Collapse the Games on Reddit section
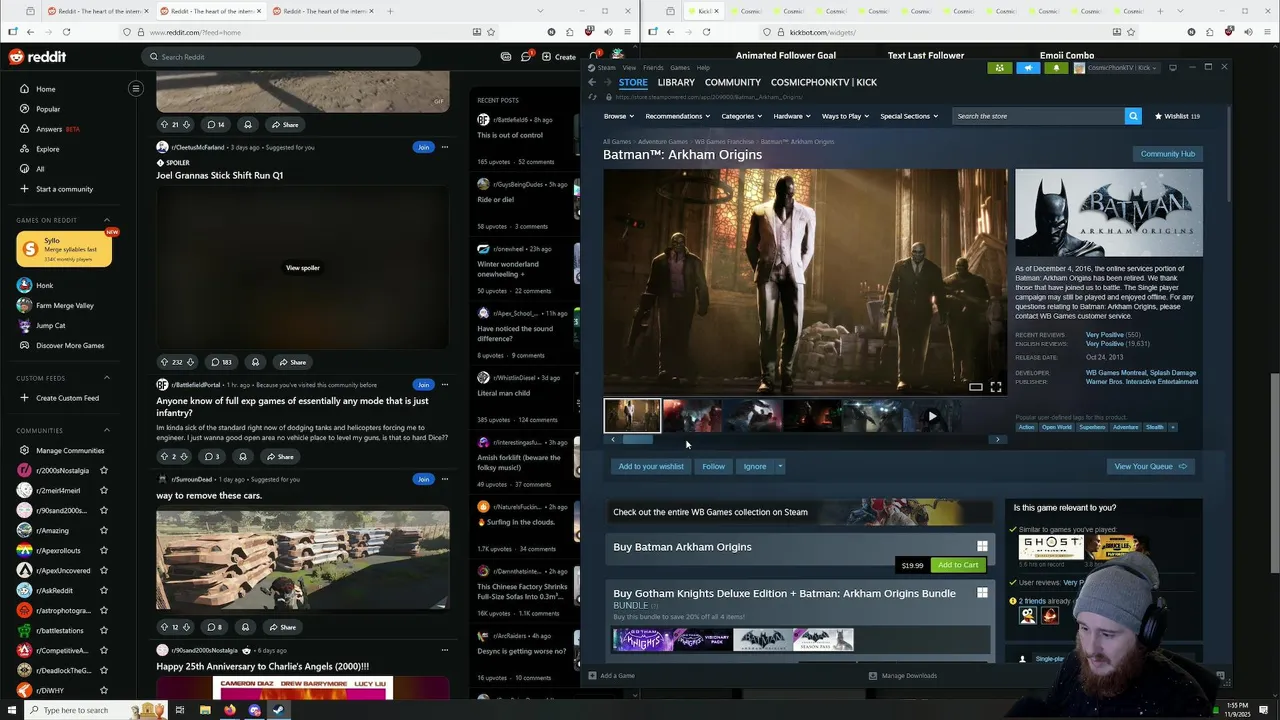 pos(107,220)
